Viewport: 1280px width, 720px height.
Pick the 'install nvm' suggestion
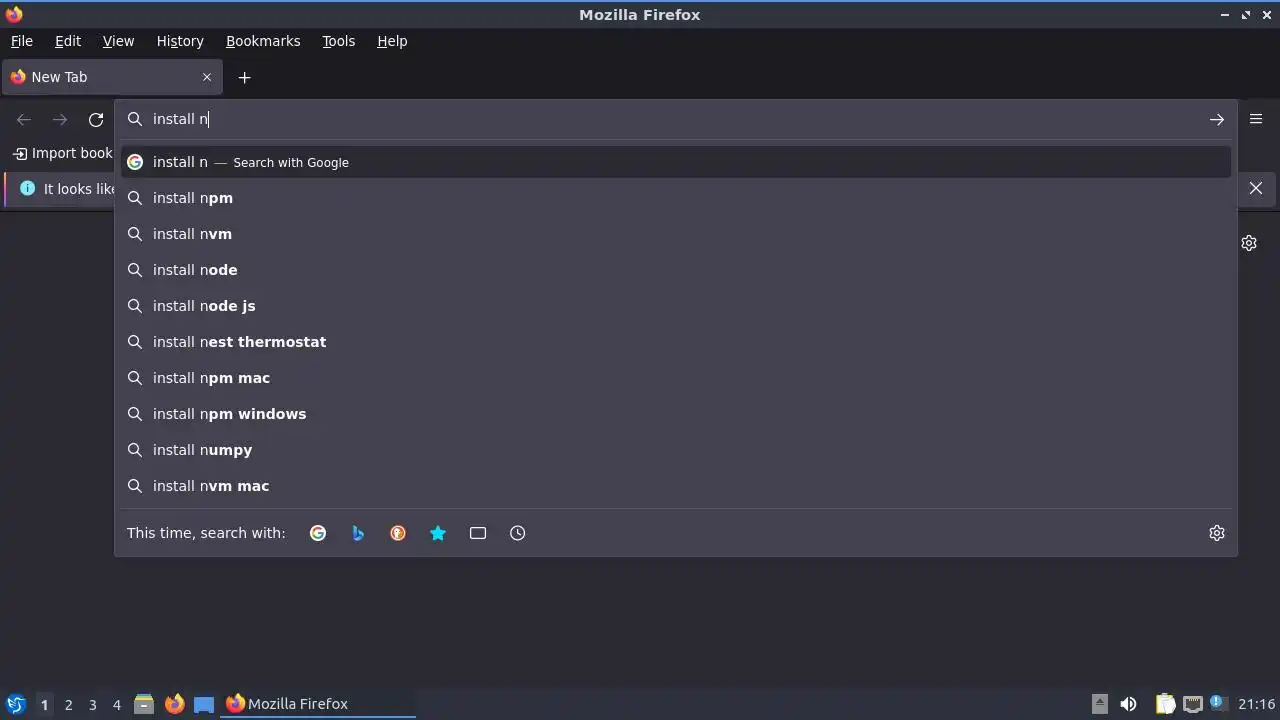tap(676, 234)
